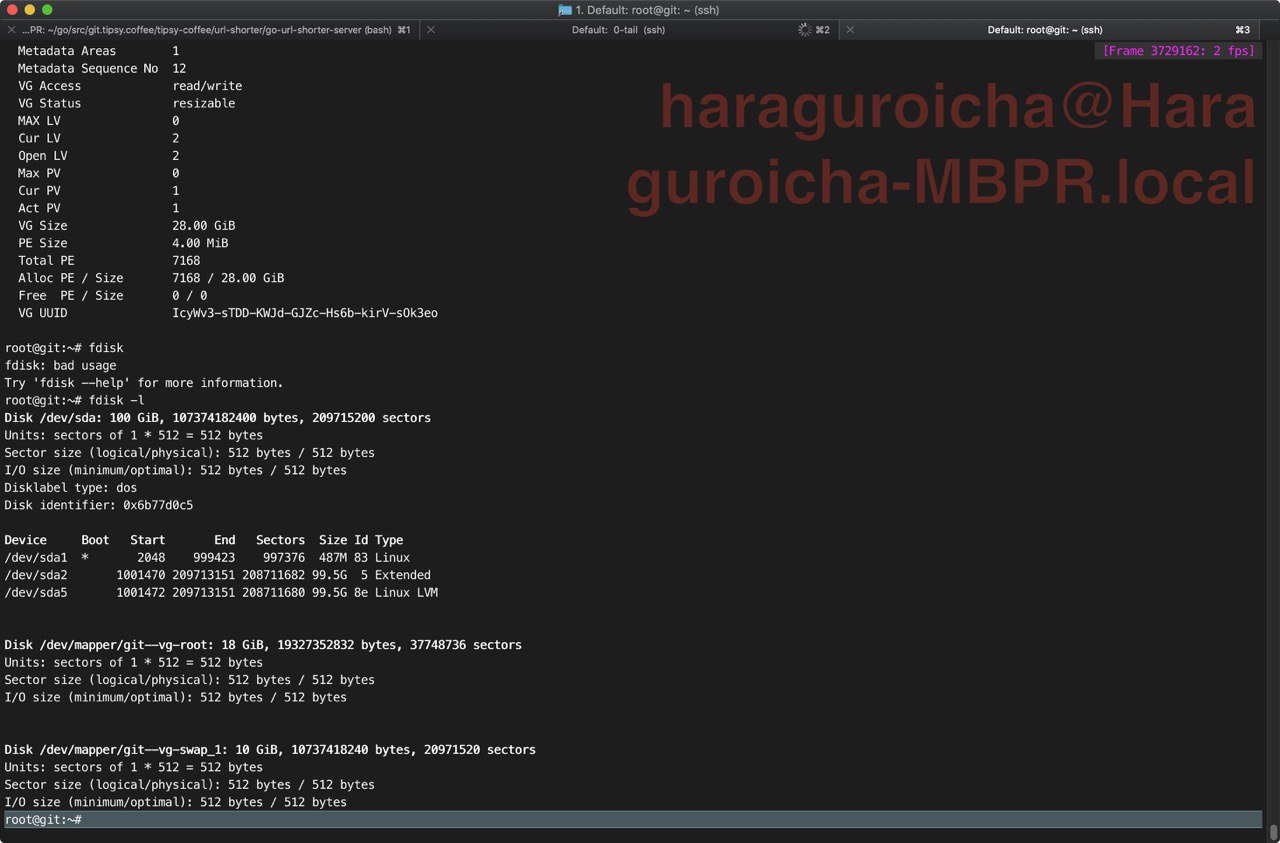Click the red close window button
1280x843 pixels.
coord(12,10)
